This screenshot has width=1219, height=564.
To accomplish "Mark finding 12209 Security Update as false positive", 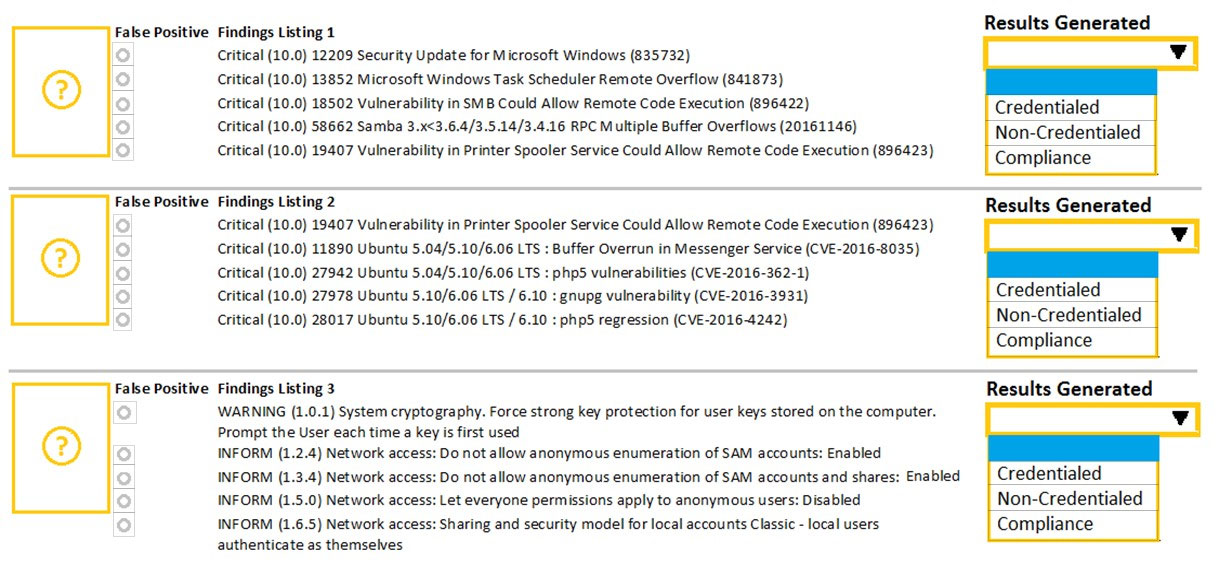I will pos(123,55).
